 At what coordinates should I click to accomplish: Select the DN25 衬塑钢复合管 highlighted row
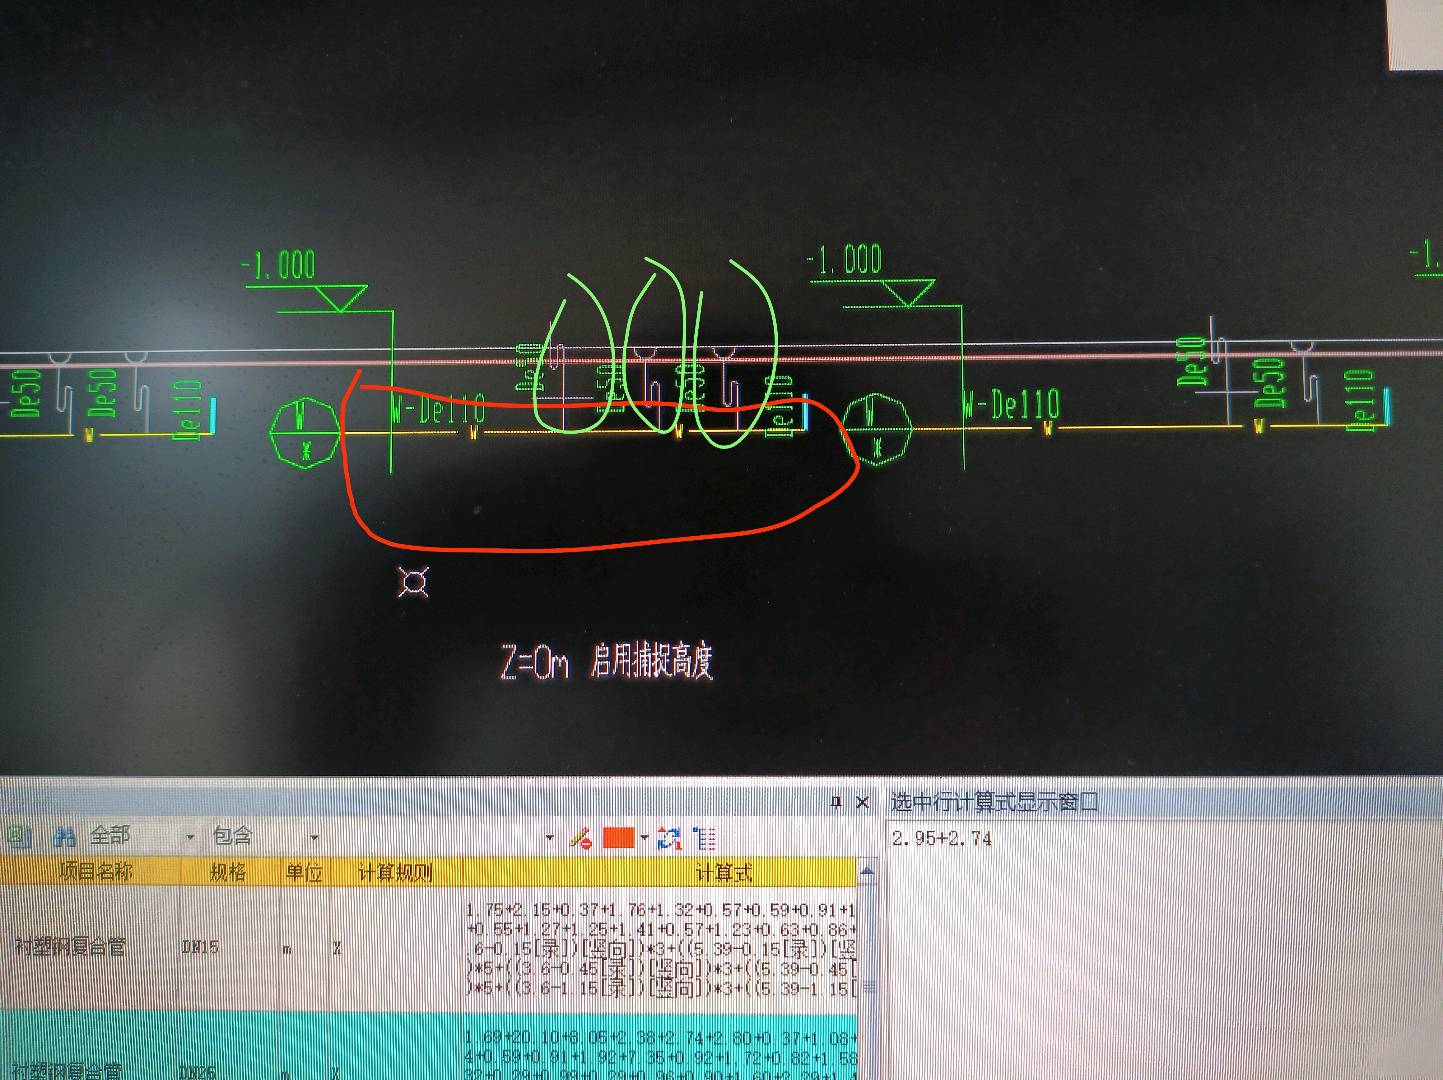tap(68, 1070)
